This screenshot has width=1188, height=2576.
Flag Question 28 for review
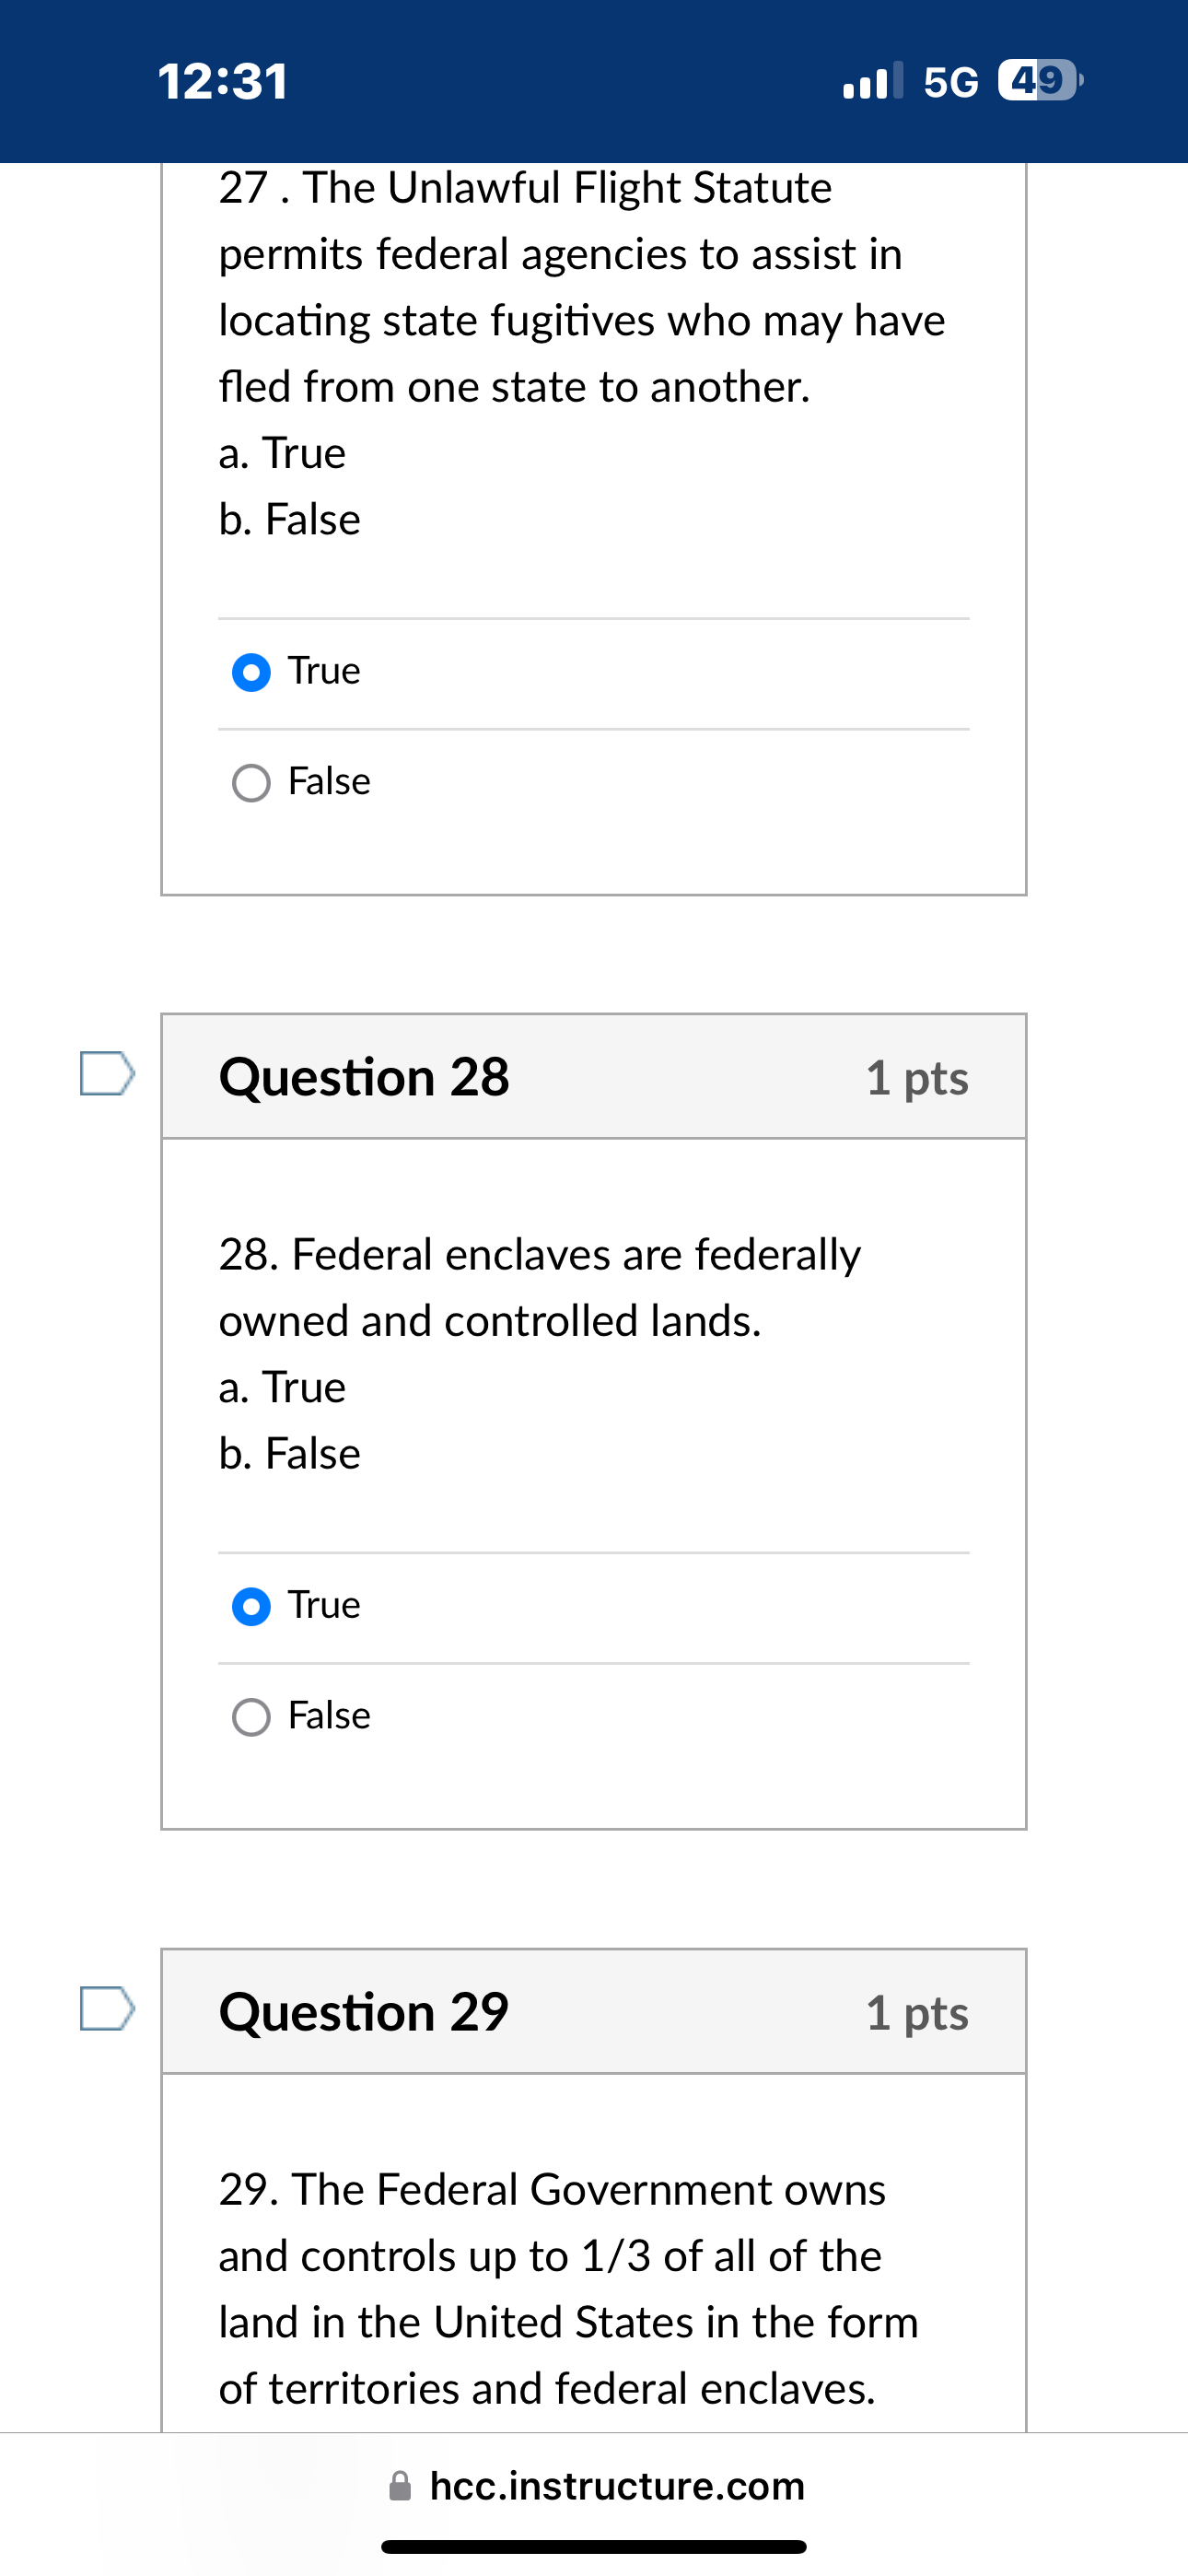(x=107, y=1073)
